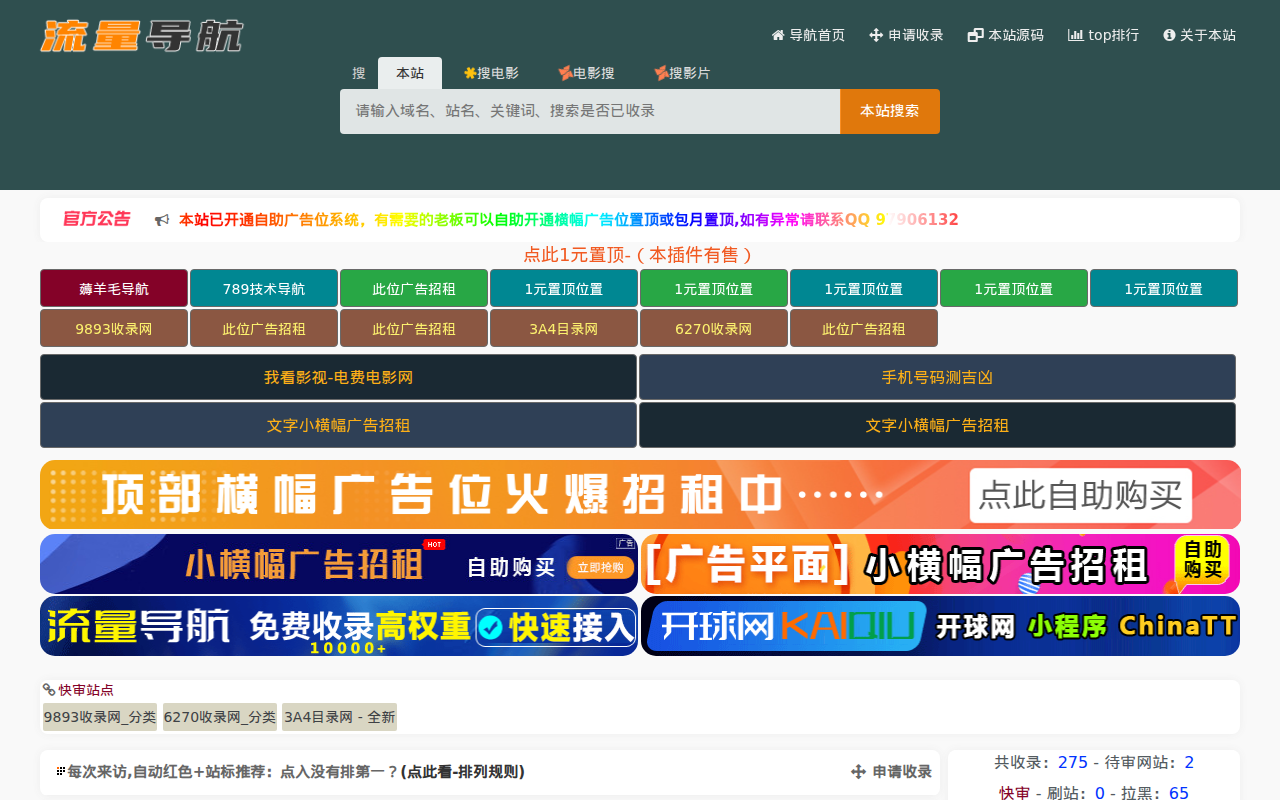Click the crosshair icon next to 申请收录
This screenshot has height=800, width=1280.
pos(874,34)
